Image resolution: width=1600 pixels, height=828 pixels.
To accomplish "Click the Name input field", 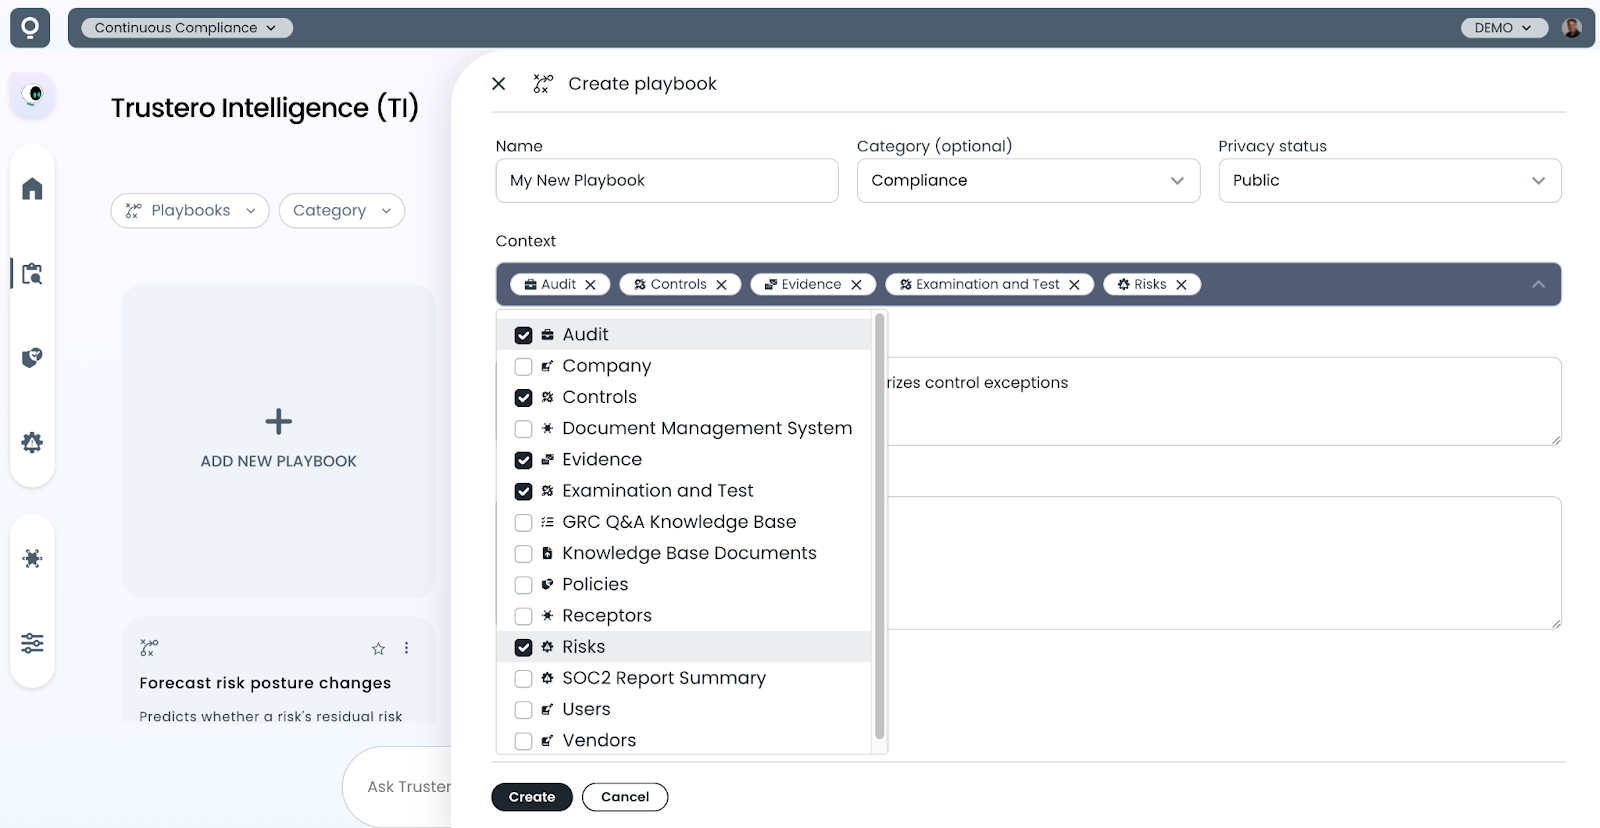I will [x=667, y=181].
